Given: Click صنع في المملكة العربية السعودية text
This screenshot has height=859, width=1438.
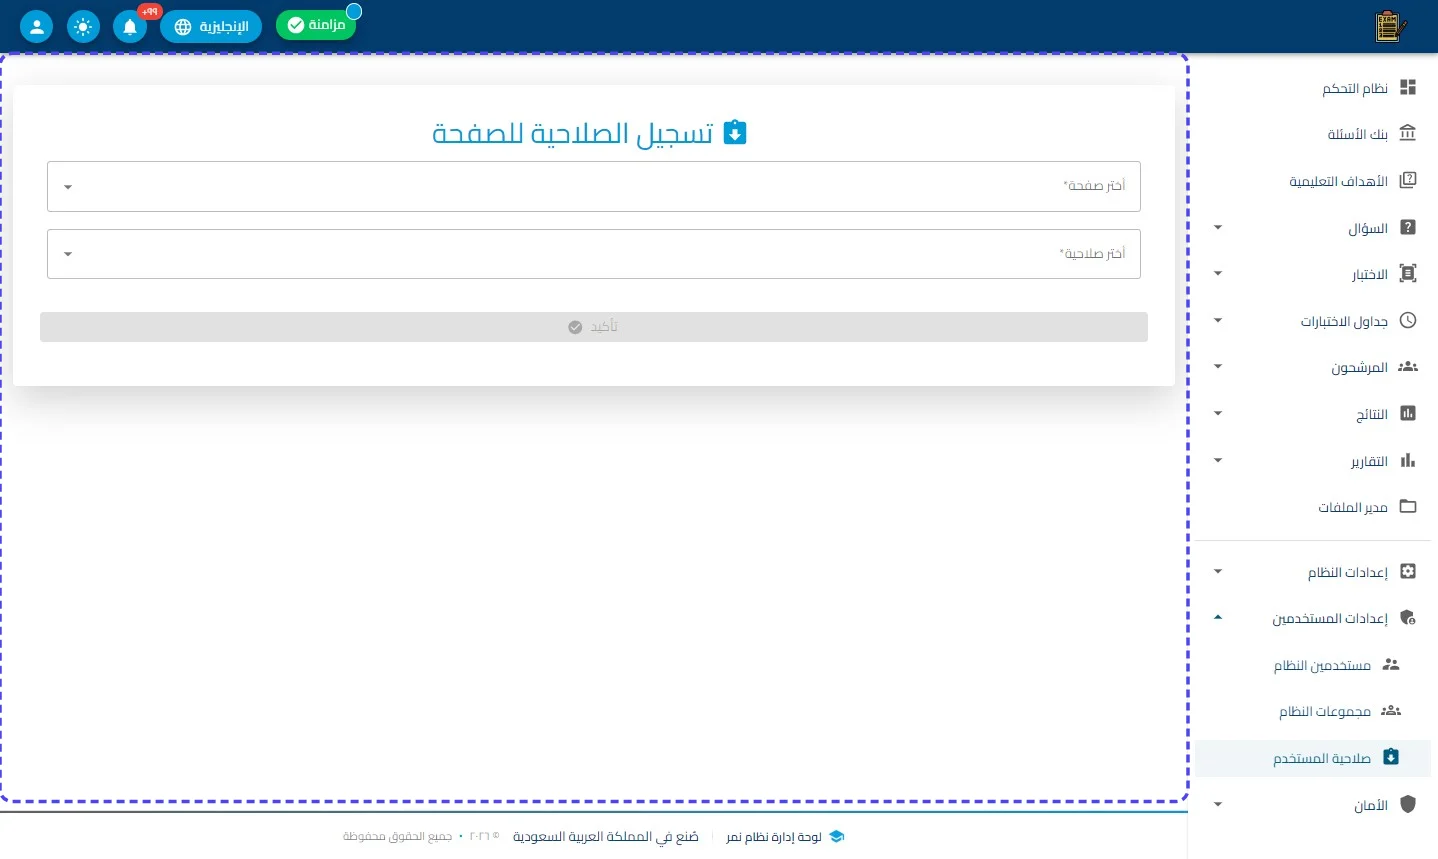Looking at the screenshot, I should 606,836.
